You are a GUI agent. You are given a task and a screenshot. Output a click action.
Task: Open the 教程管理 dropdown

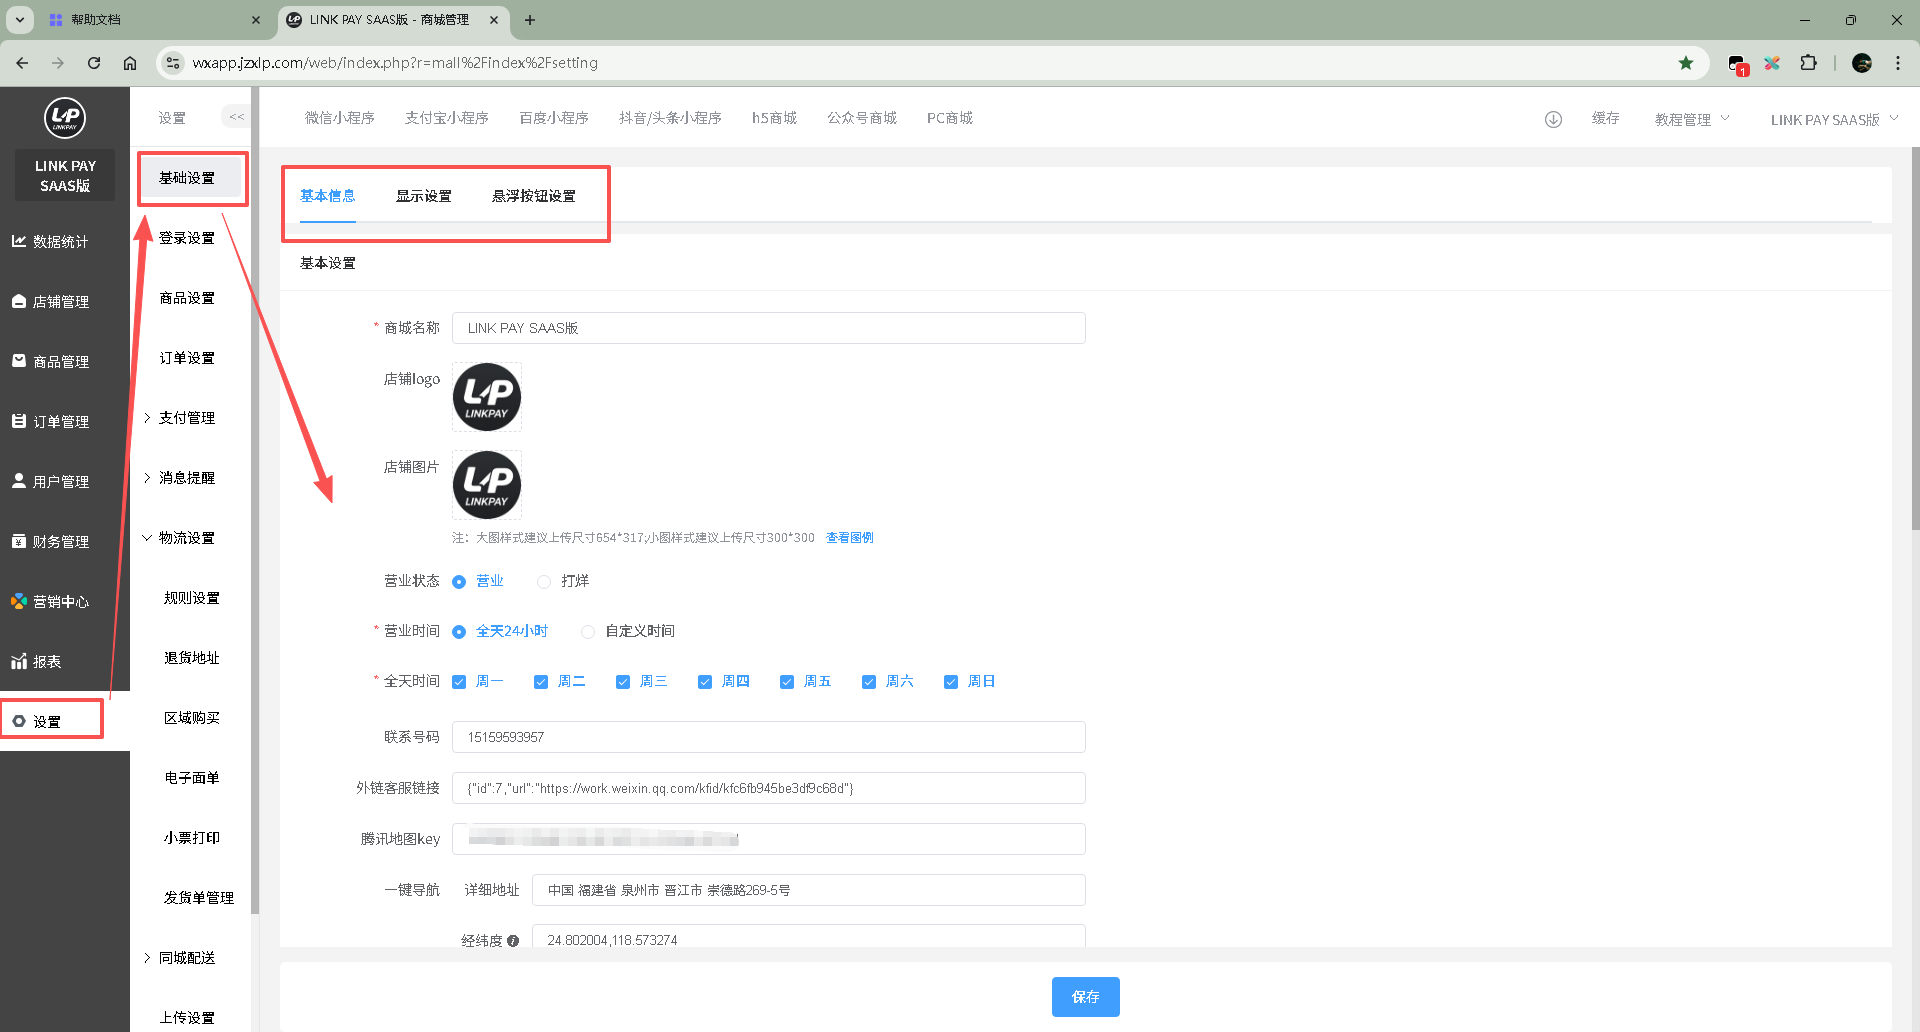(1691, 119)
